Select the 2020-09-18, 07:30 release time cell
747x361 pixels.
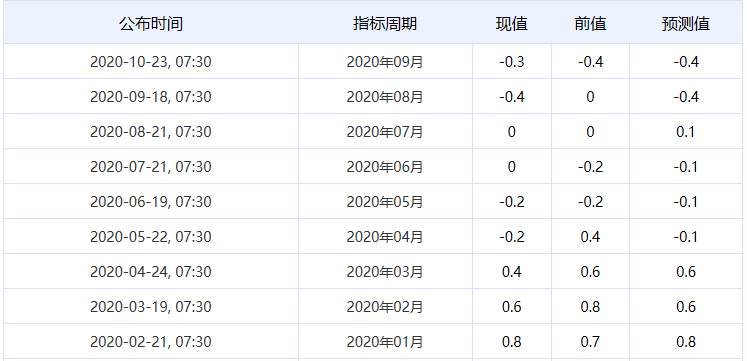click(151, 97)
